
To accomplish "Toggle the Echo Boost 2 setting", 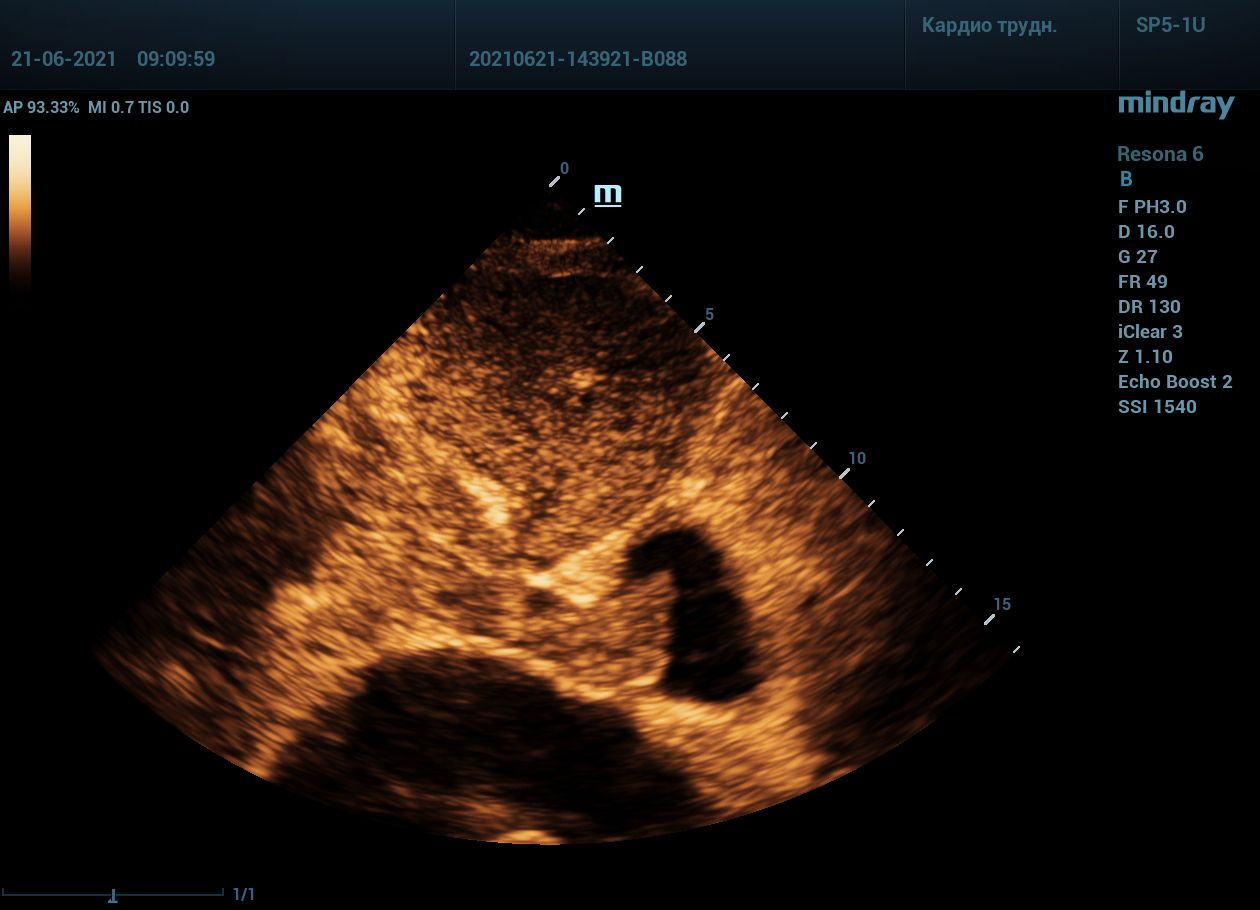I will [1175, 382].
